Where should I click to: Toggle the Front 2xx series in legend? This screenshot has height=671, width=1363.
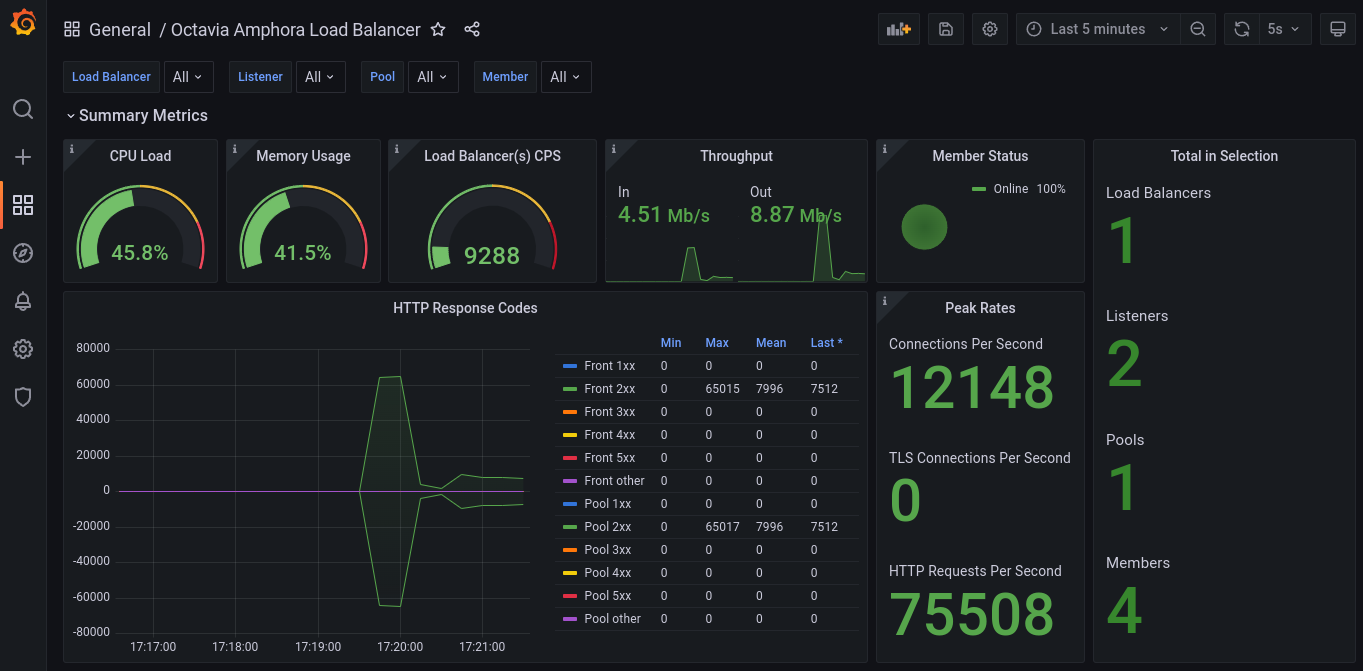[609, 389]
